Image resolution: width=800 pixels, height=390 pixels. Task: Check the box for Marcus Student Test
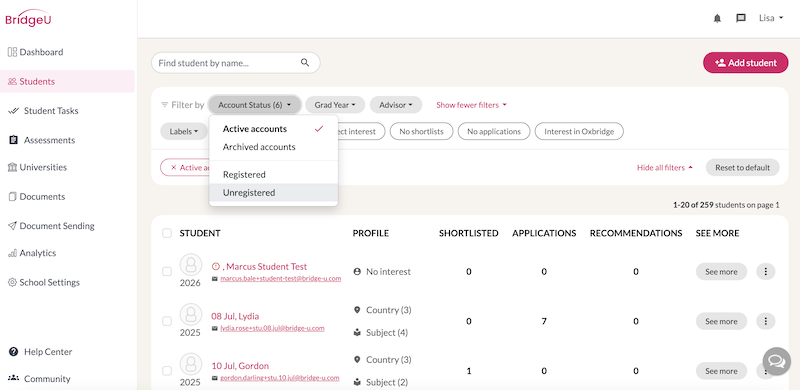pyautogui.click(x=167, y=272)
